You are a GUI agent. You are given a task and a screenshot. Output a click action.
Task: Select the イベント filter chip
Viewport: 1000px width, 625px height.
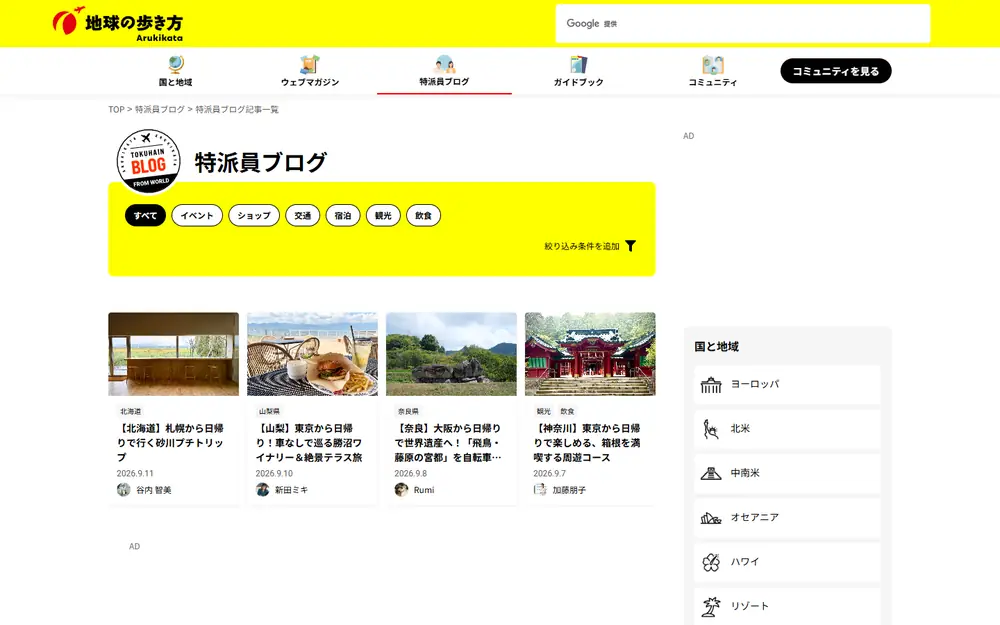coord(197,216)
